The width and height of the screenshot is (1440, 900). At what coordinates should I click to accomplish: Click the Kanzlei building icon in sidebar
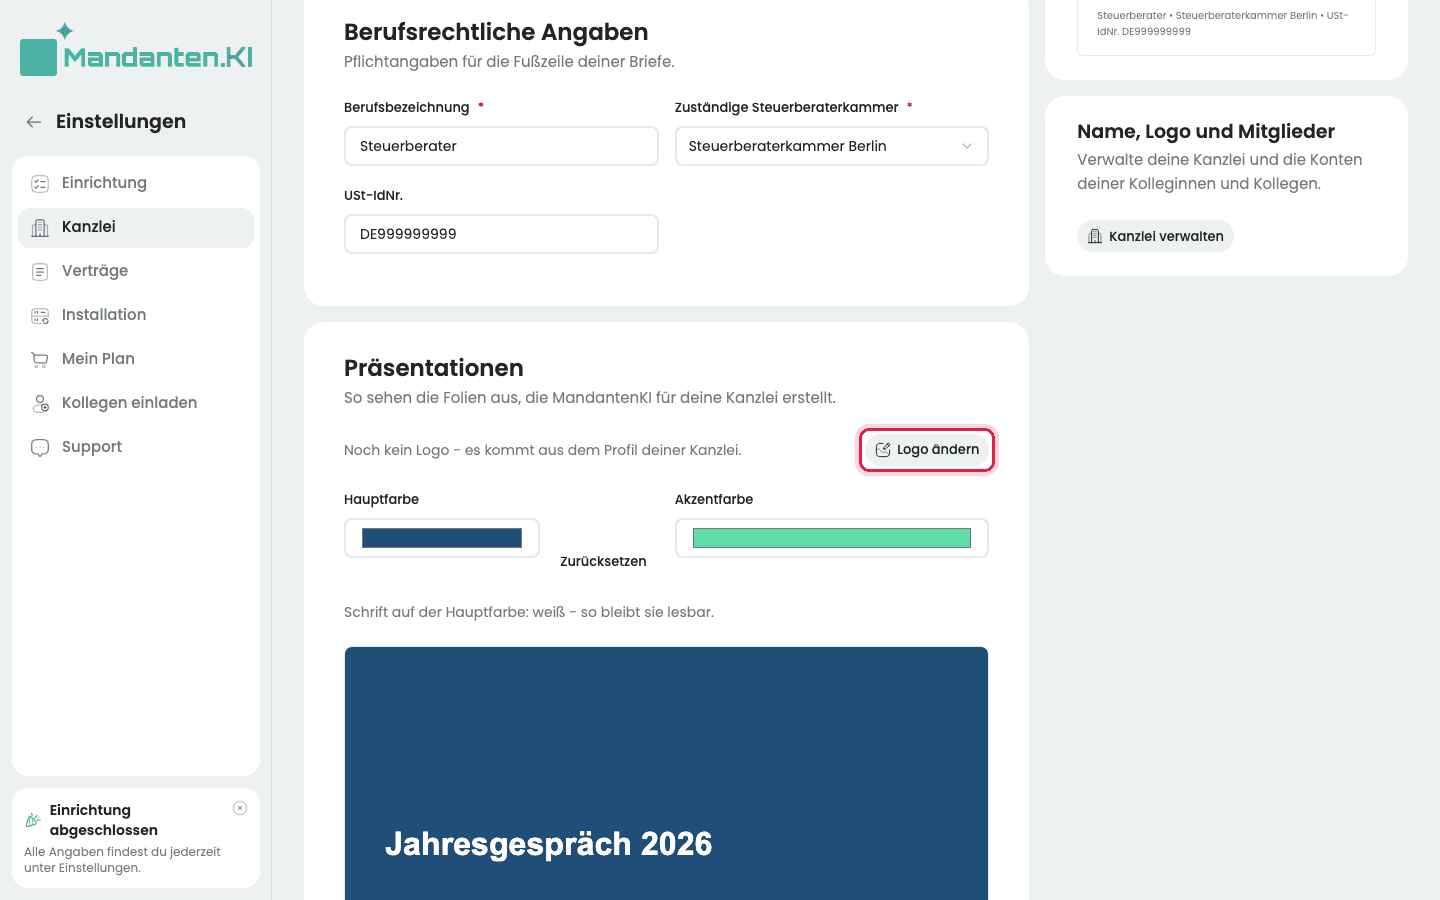(x=40, y=227)
